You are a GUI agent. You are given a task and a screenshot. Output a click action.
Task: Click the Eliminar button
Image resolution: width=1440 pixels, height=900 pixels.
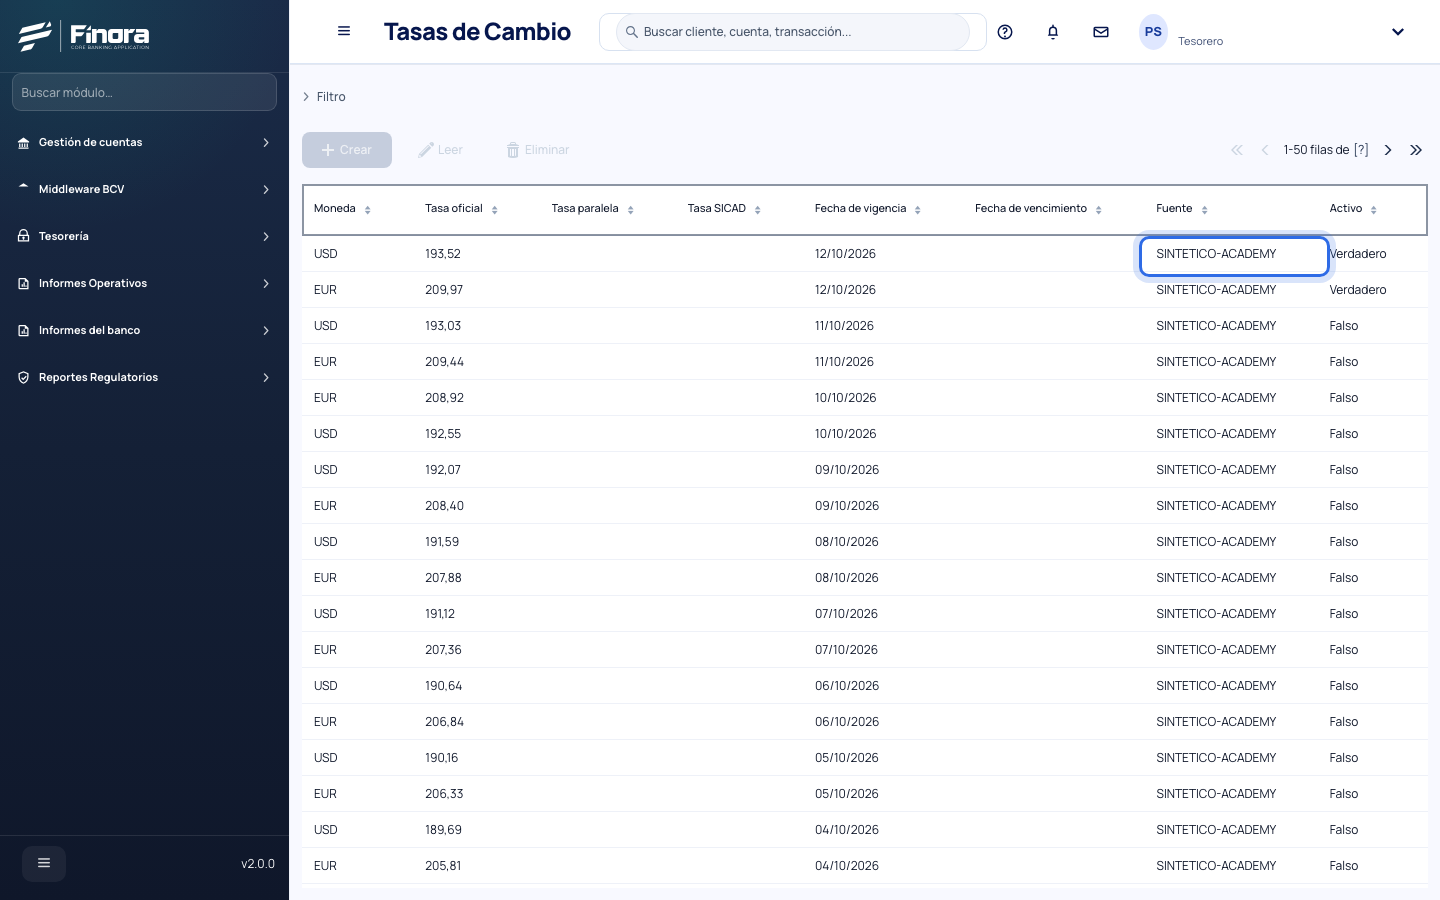(538, 150)
